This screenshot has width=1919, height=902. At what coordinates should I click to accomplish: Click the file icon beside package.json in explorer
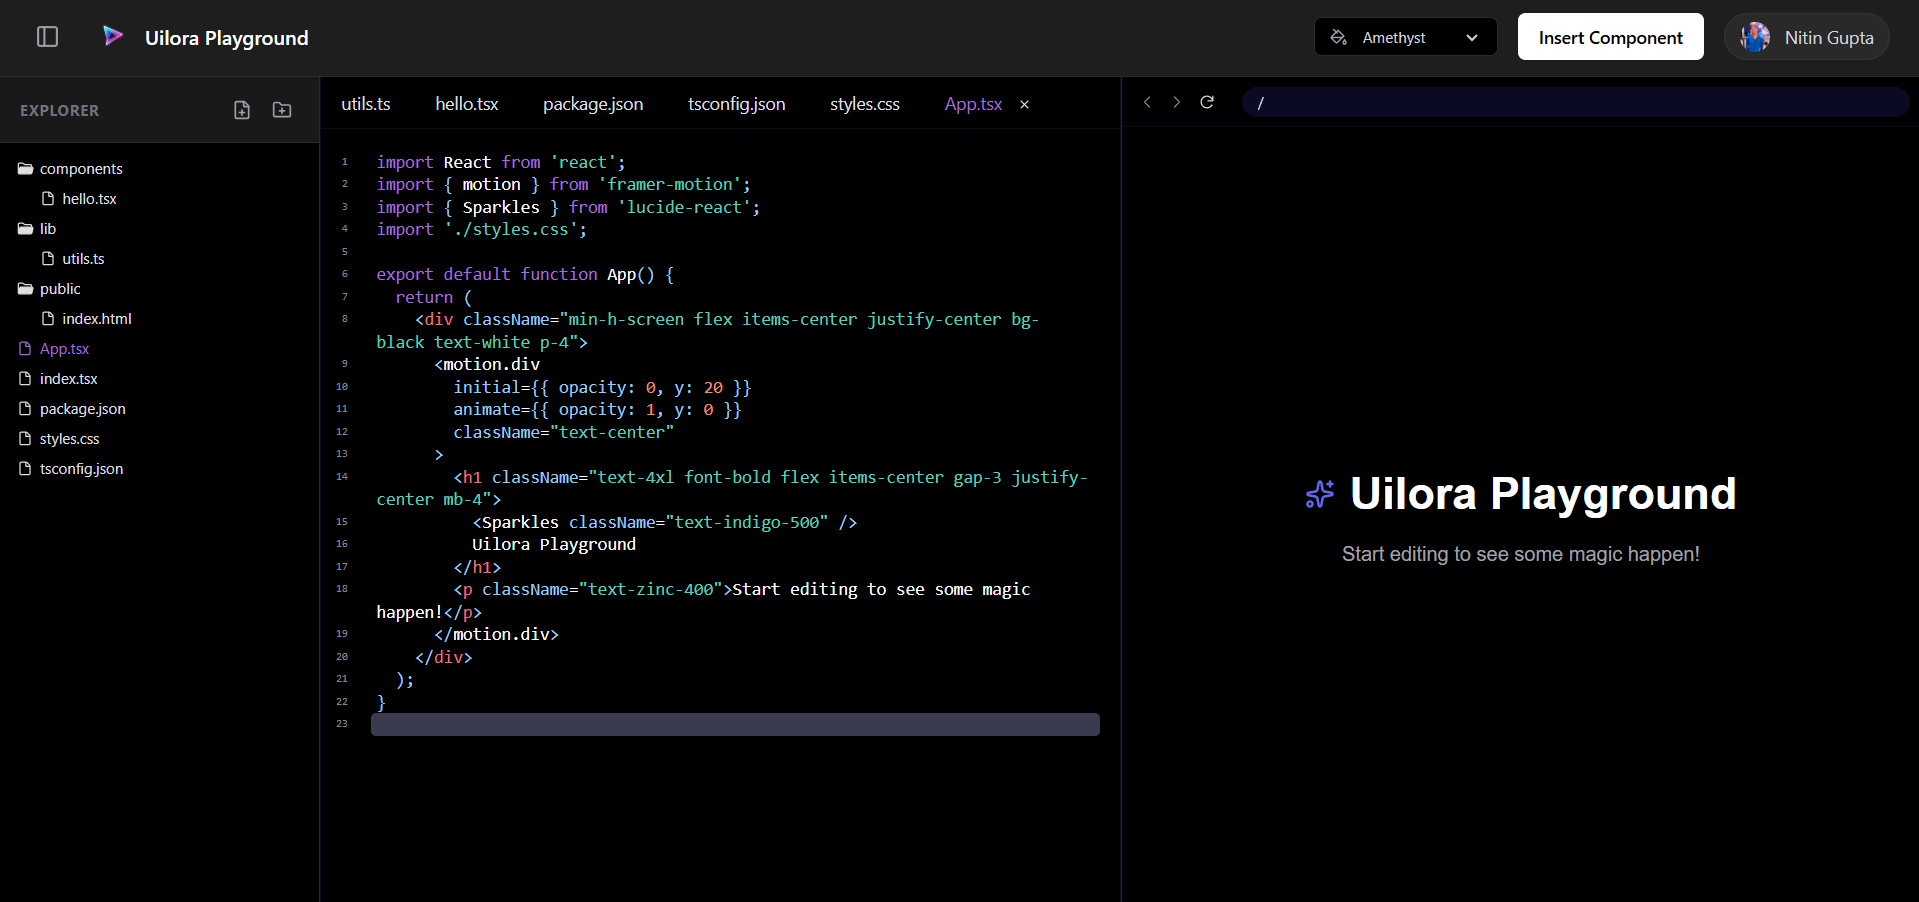click(x=25, y=409)
